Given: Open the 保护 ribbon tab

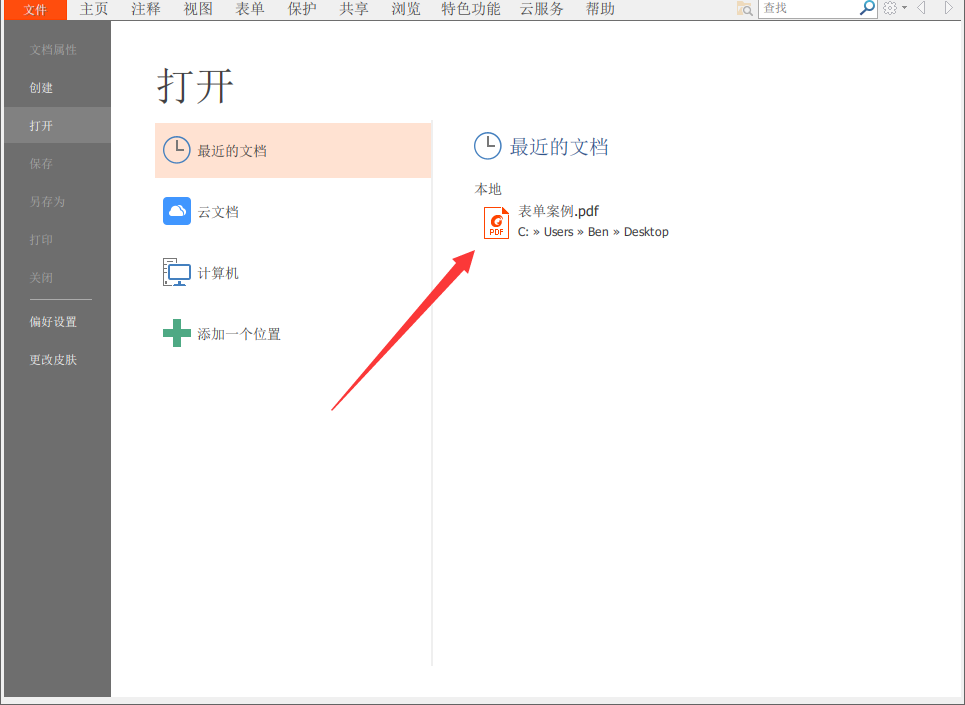Looking at the screenshot, I should 301,8.
